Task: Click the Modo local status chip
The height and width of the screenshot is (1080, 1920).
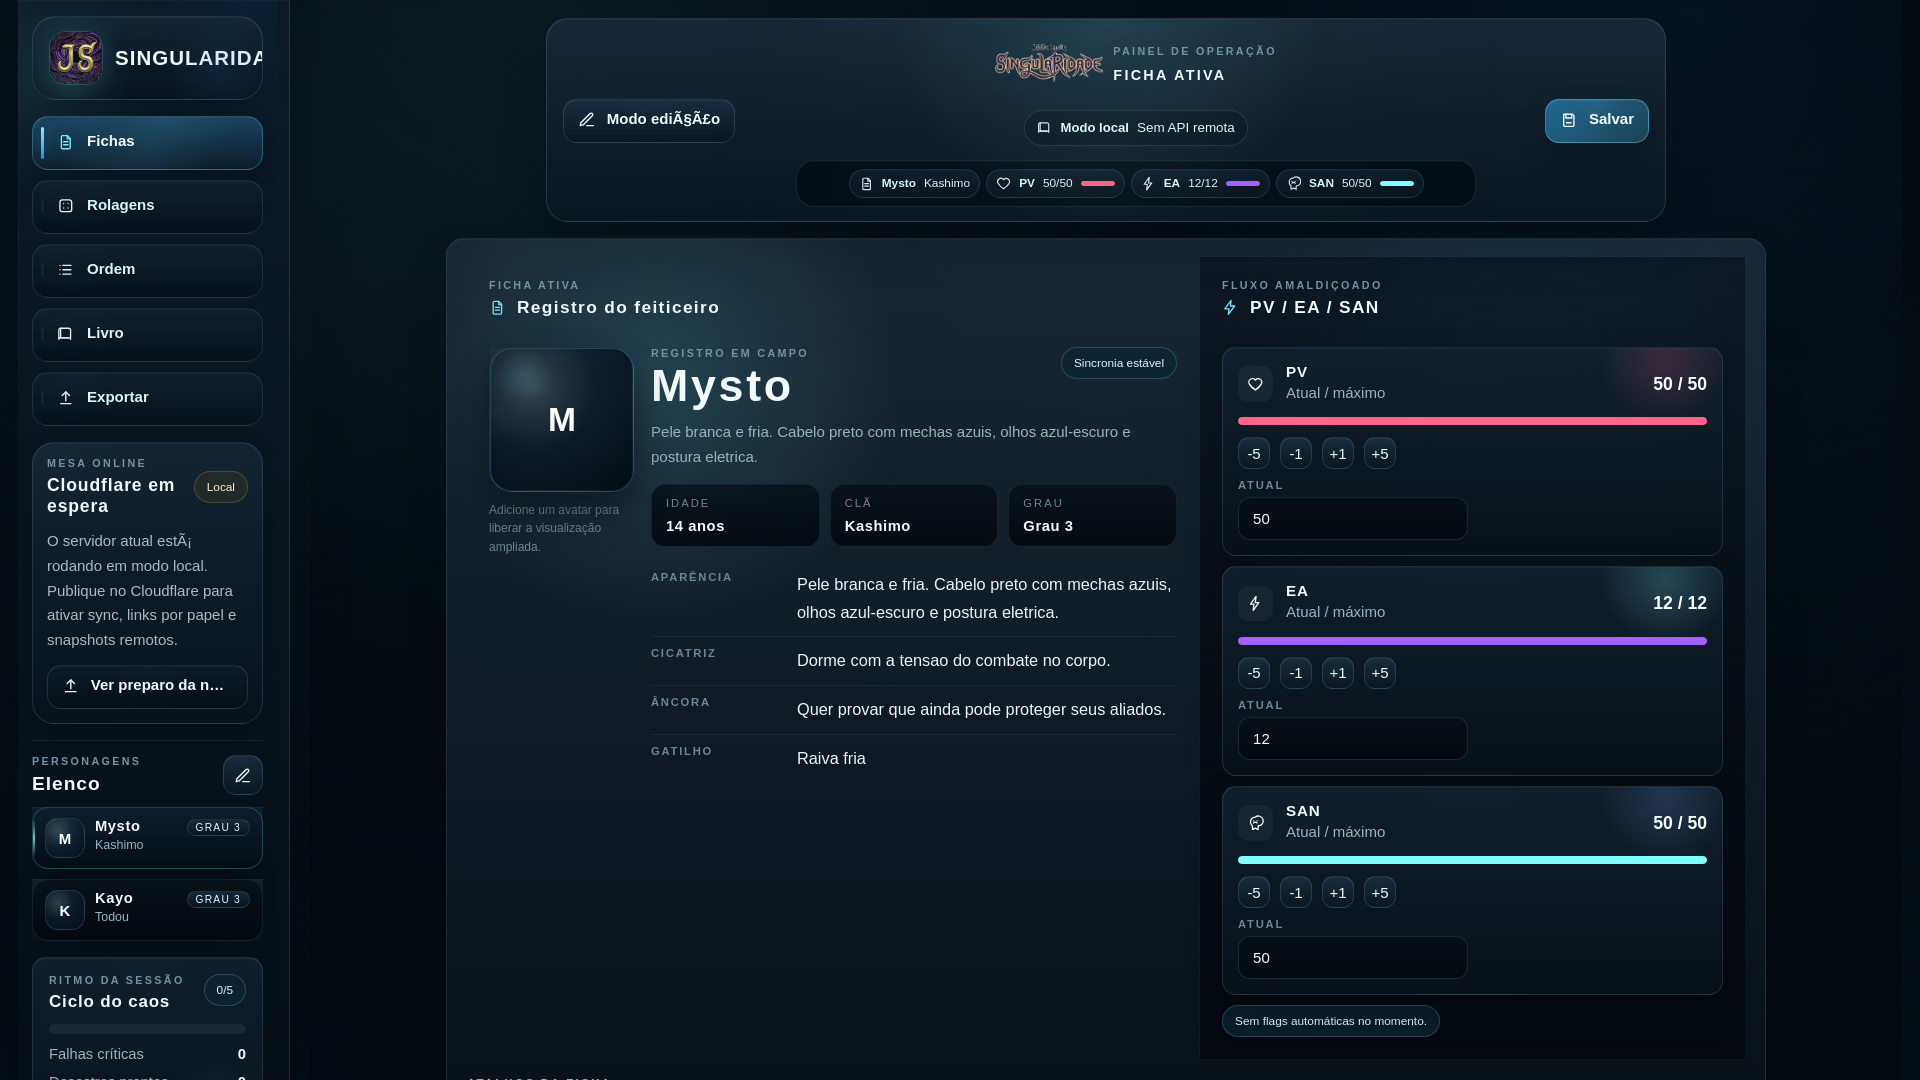Action: (1136, 128)
